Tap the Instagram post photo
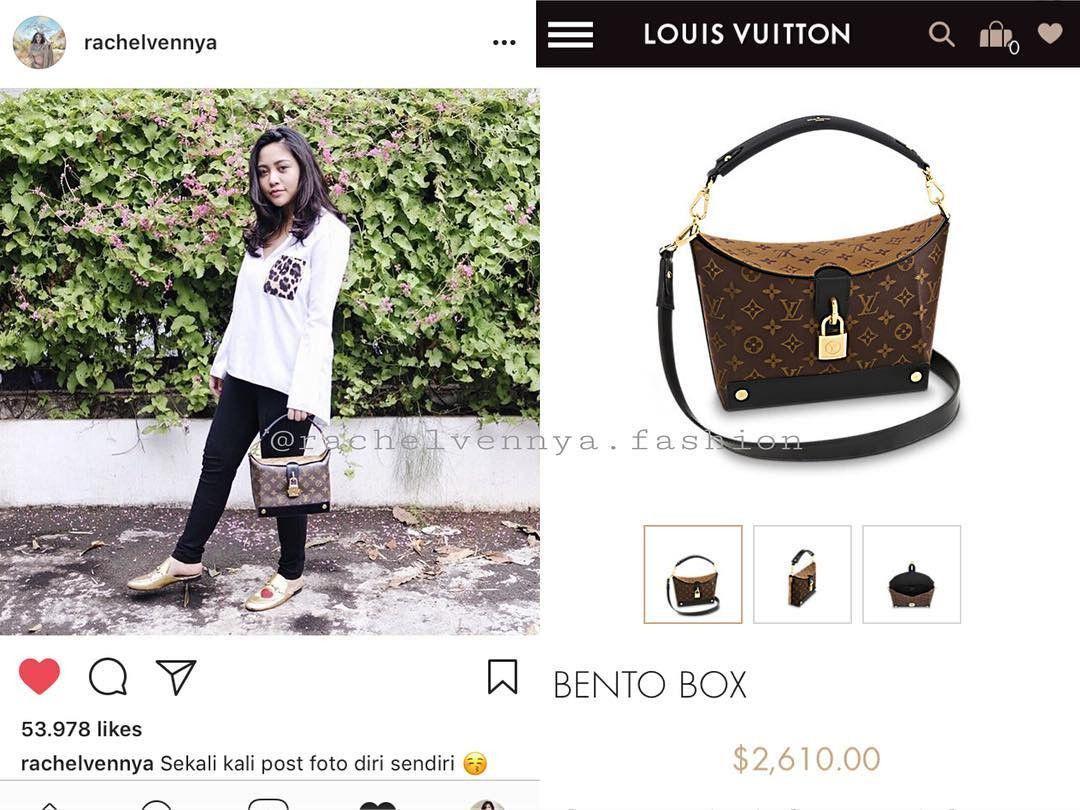Image resolution: width=1080 pixels, height=810 pixels. (269, 362)
